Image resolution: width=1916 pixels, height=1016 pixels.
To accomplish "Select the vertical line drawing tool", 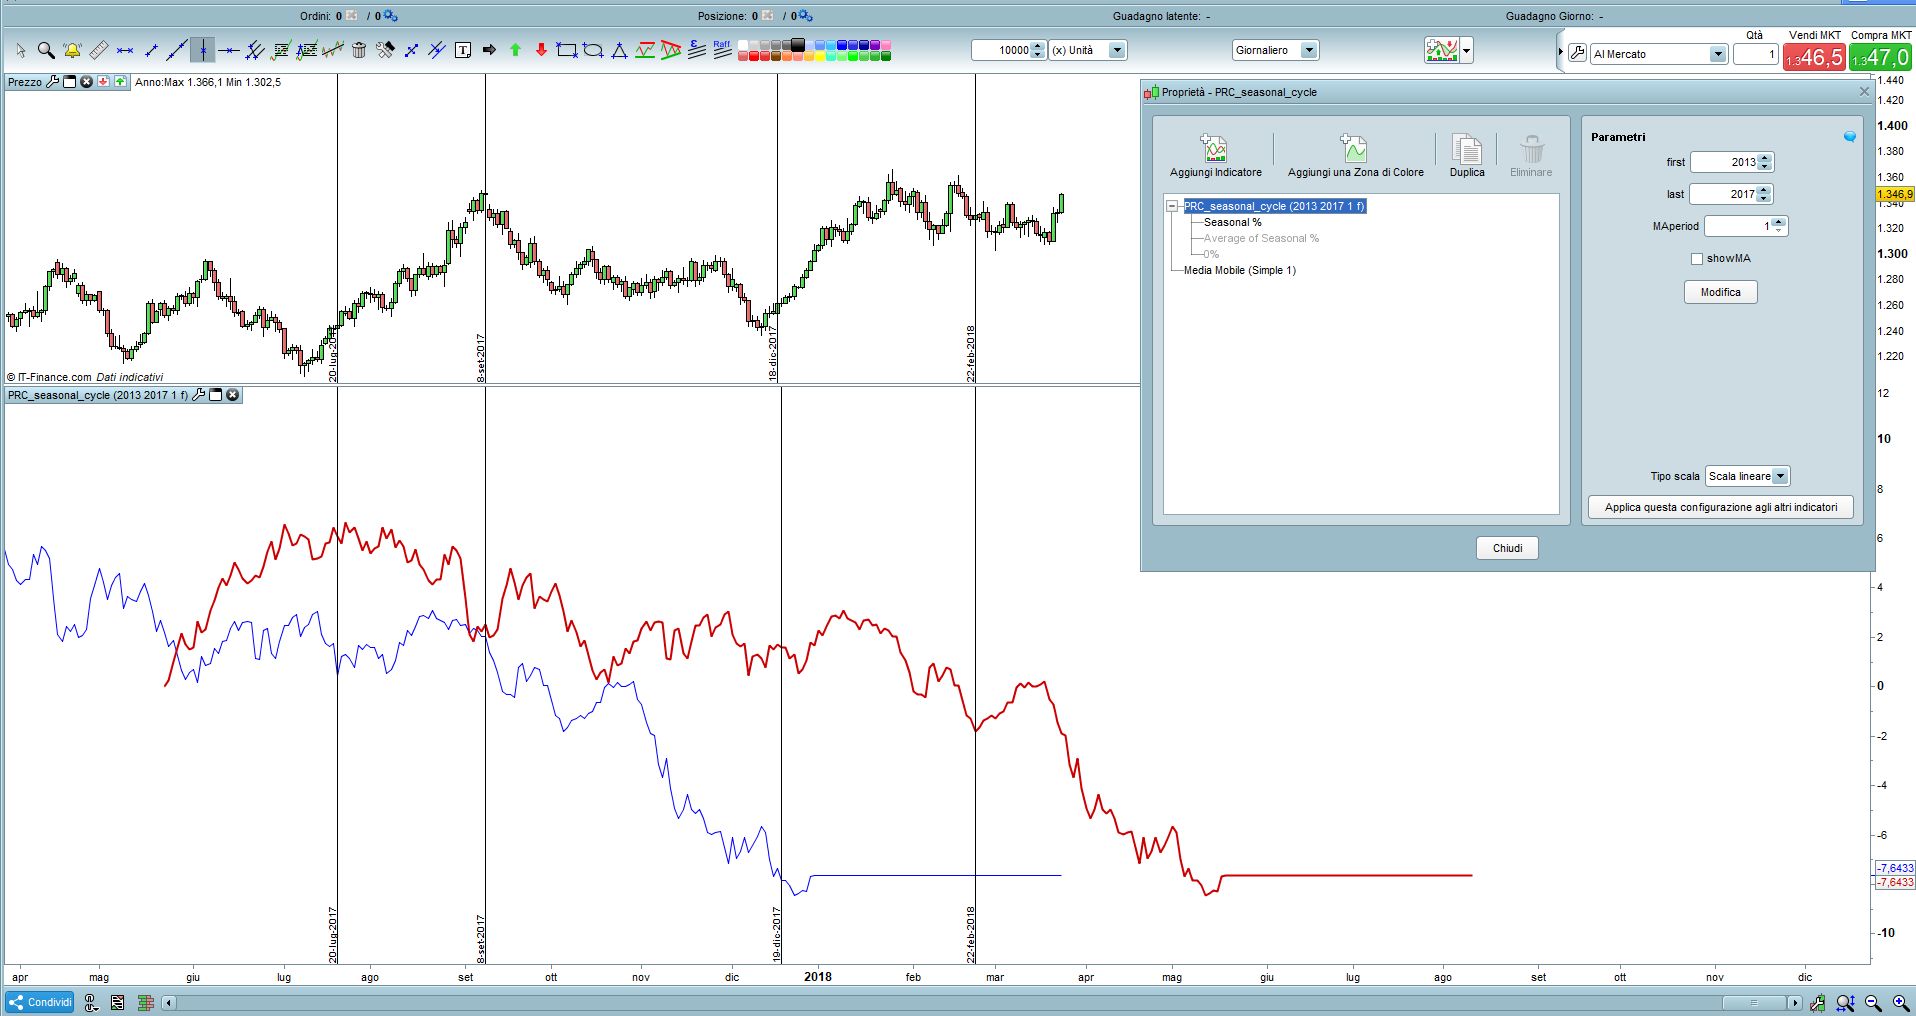I will click(x=203, y=50).
